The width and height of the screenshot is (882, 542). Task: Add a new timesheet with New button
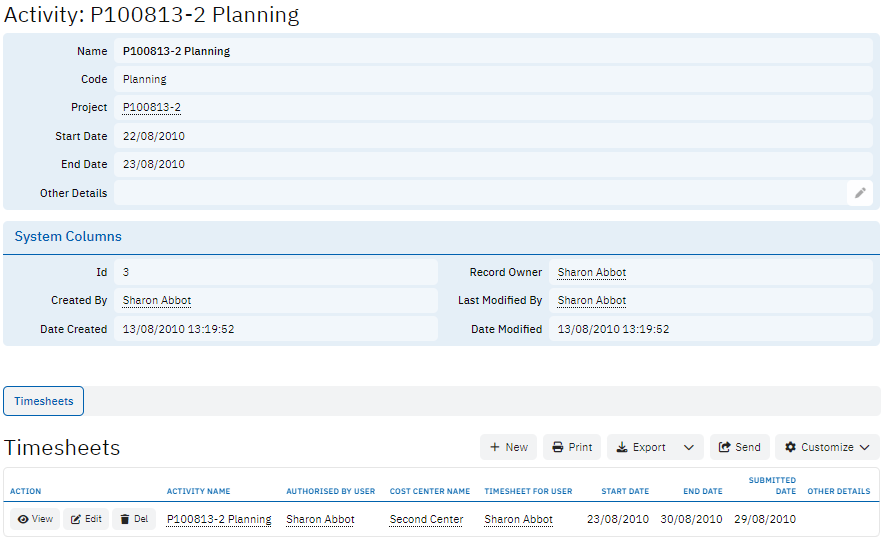point(508,447)
